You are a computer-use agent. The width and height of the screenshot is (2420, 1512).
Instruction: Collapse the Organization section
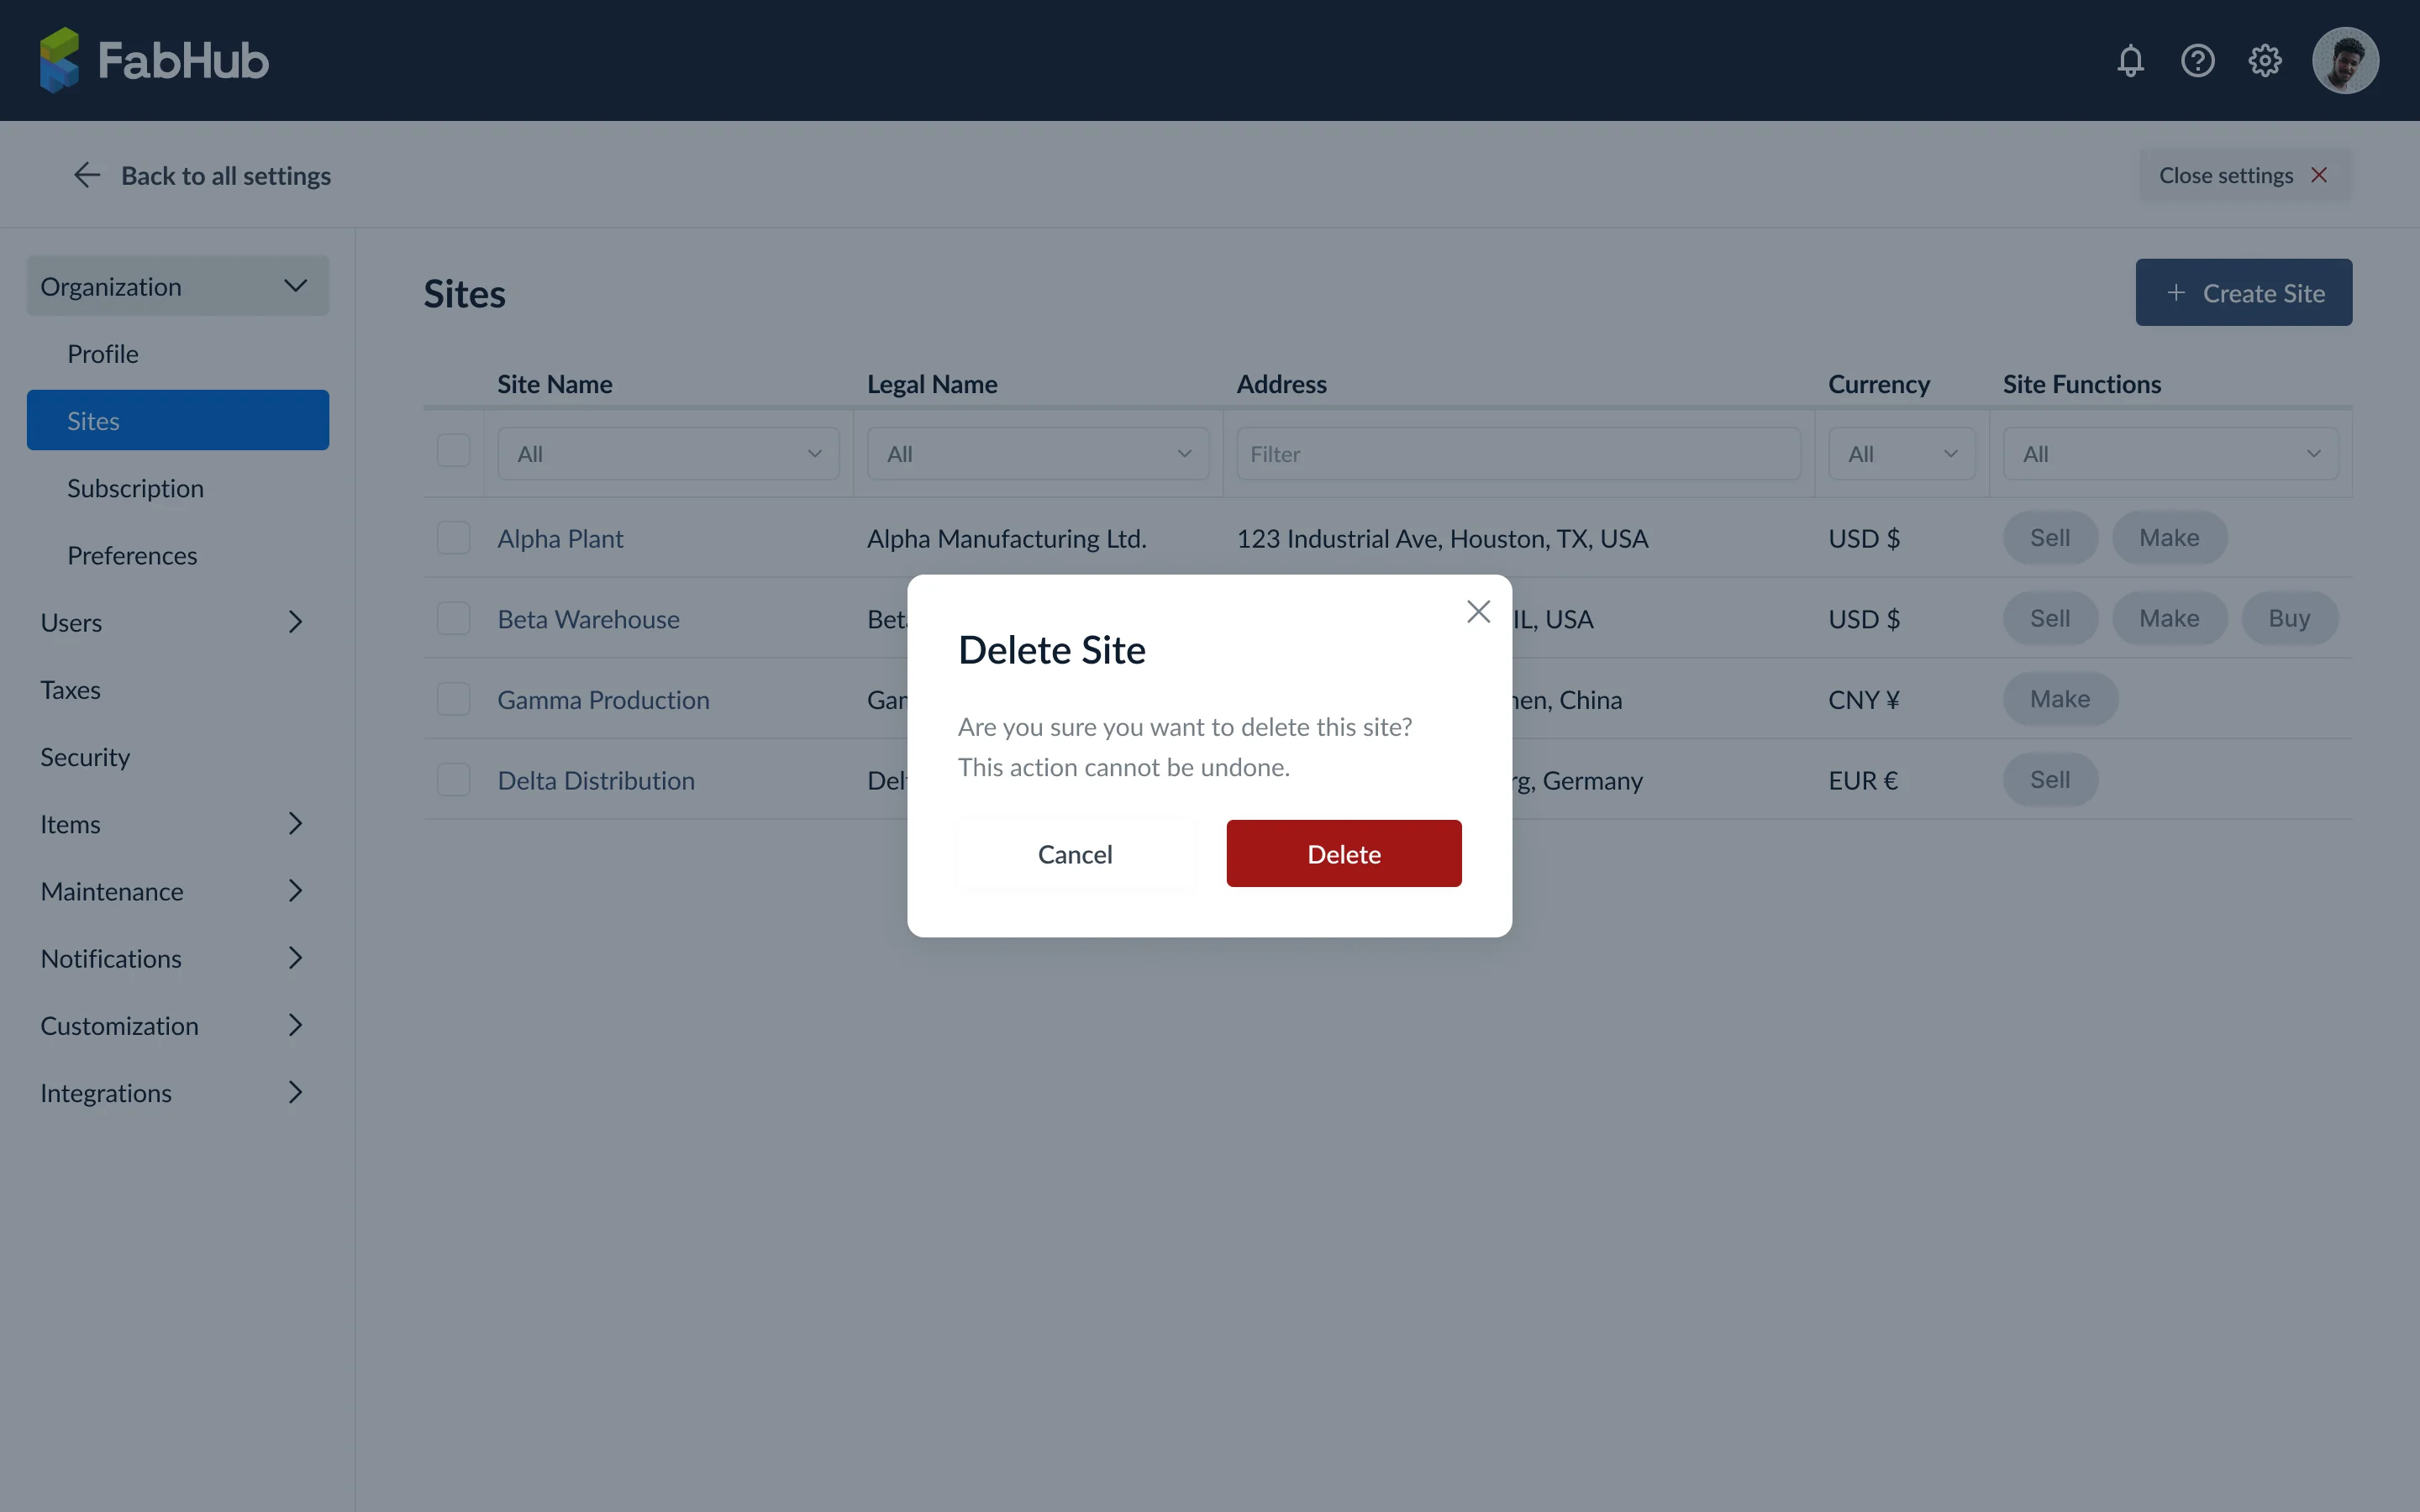click(178, 286)
